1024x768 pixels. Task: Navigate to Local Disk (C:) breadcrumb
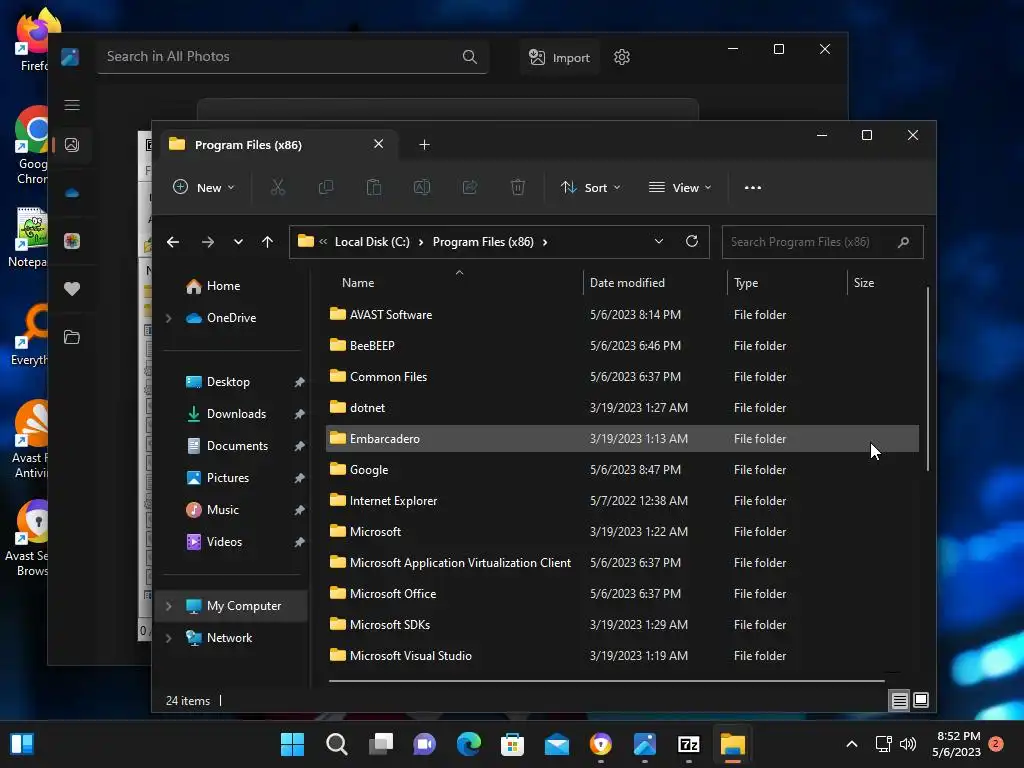372,242
